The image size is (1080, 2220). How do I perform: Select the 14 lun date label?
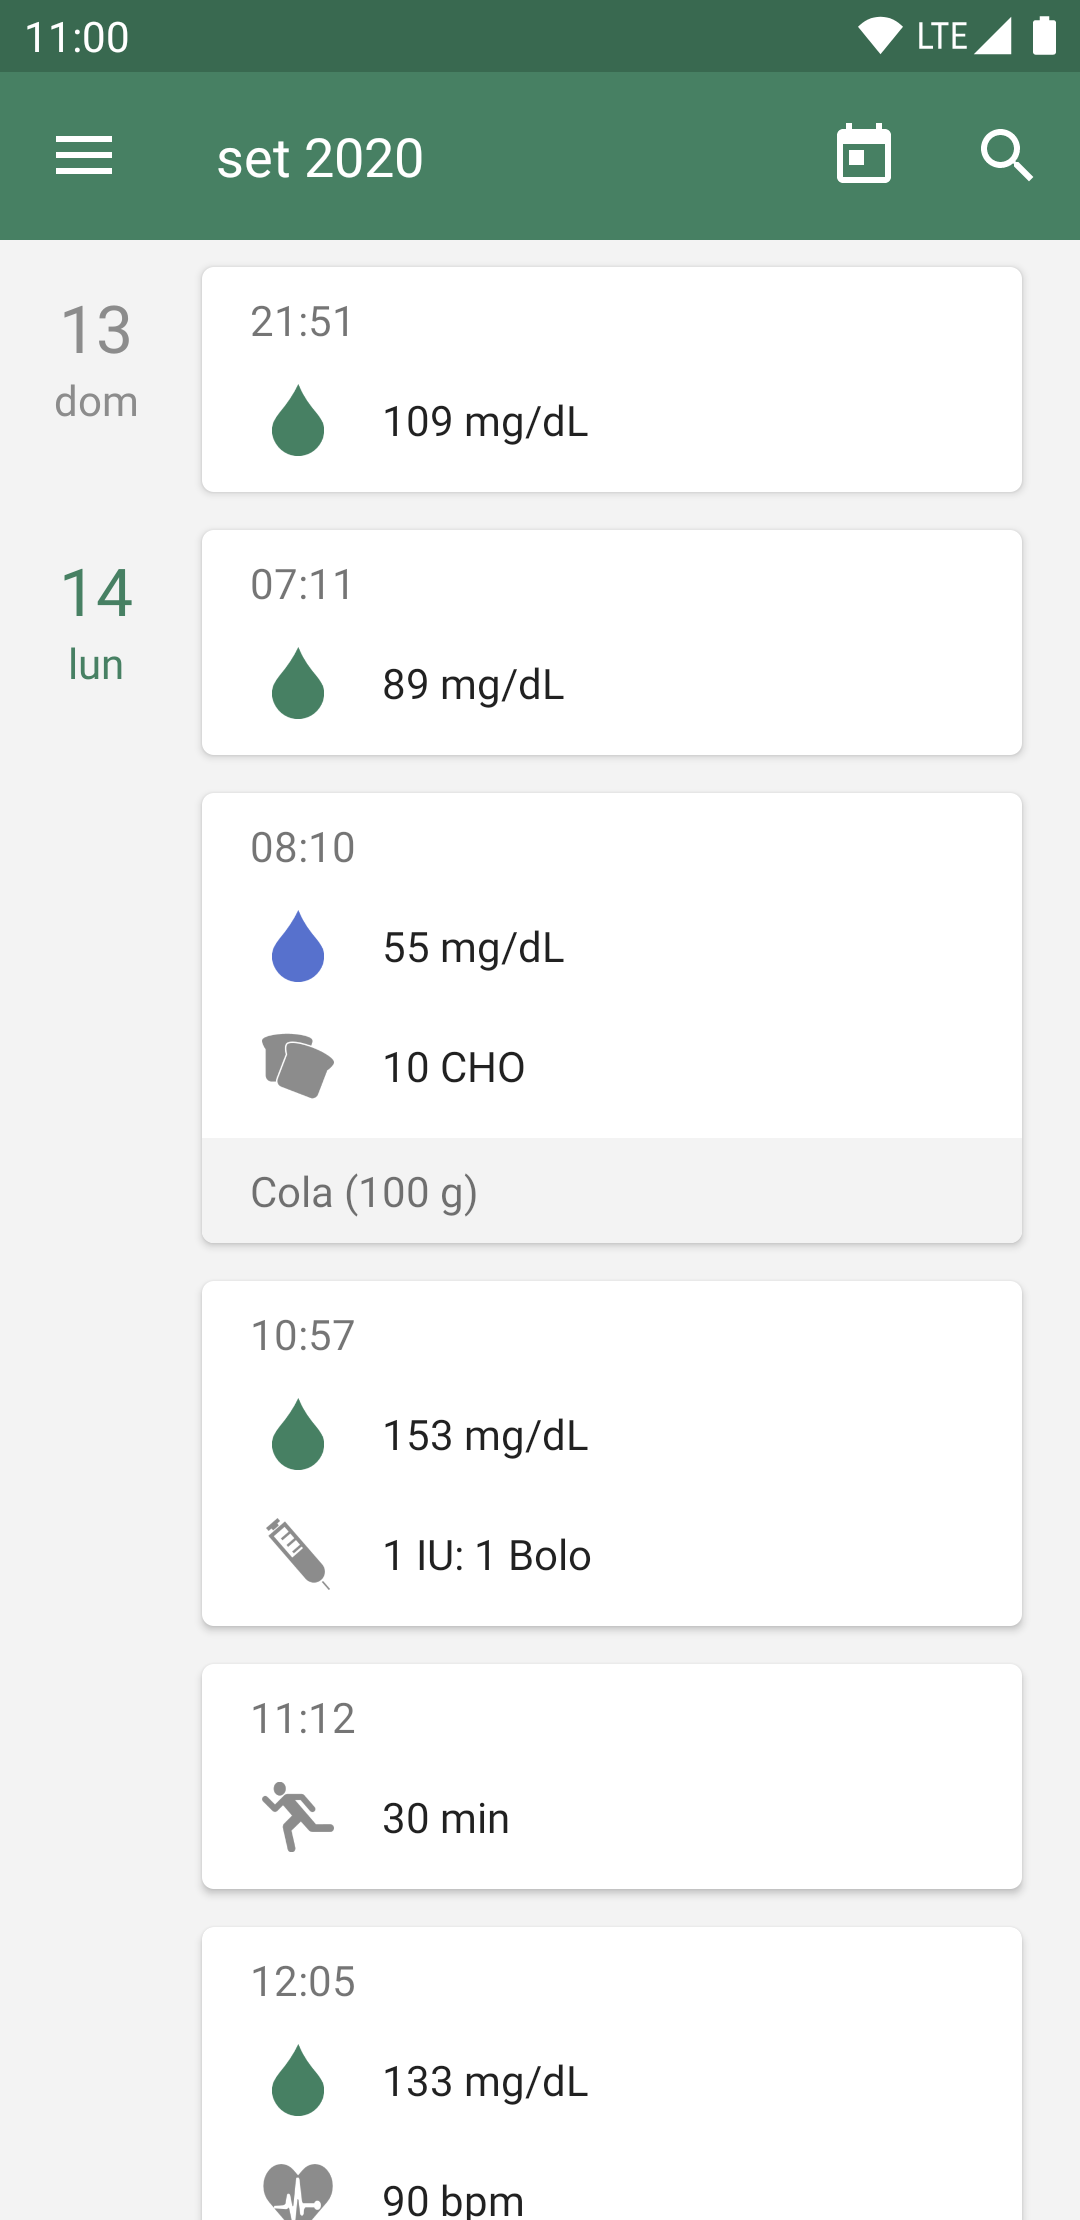click(96, 622)
